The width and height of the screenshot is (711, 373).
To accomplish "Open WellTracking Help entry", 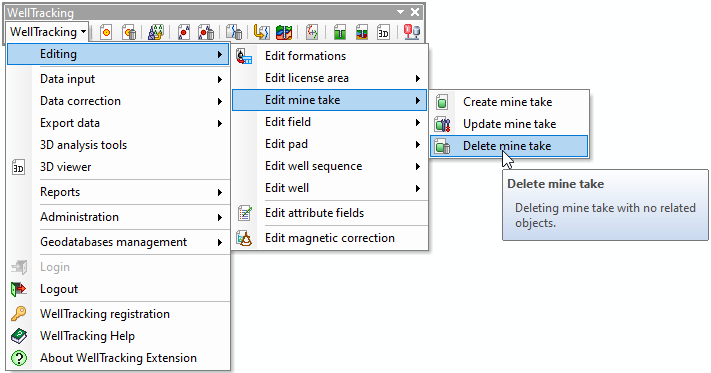I will pos(118,336).
